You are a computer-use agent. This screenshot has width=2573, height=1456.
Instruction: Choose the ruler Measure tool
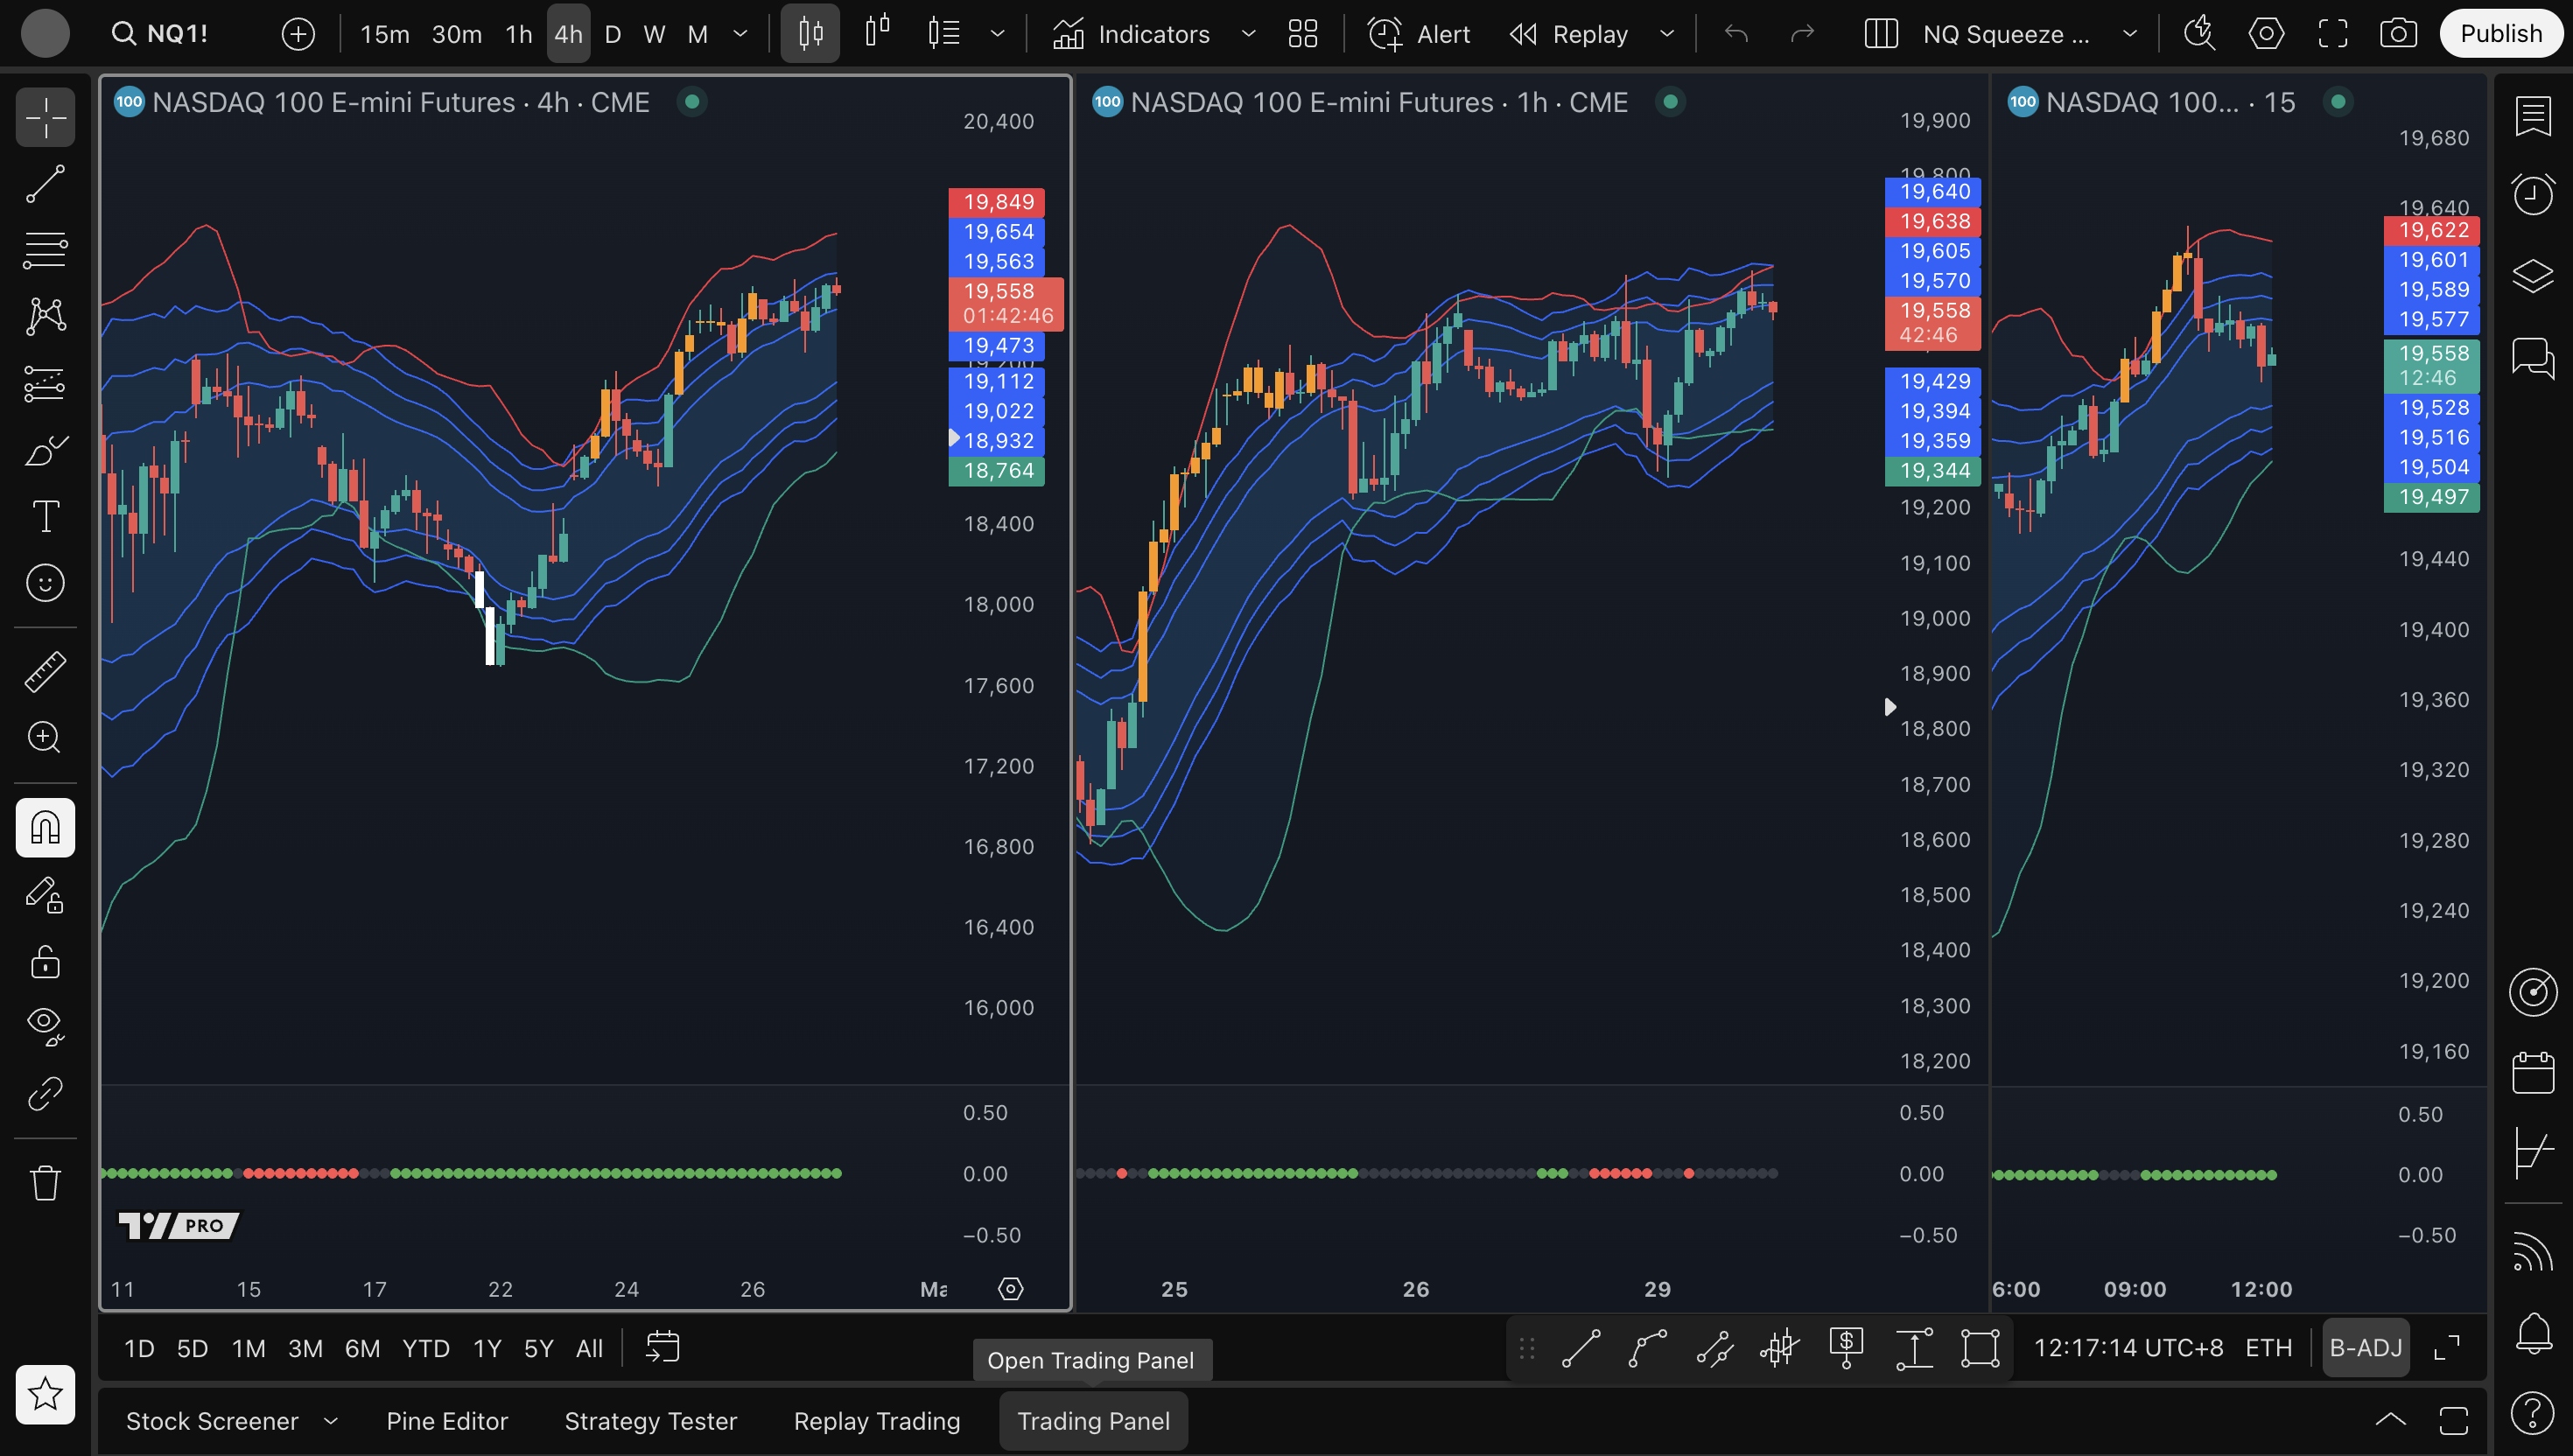click(45, 671)
